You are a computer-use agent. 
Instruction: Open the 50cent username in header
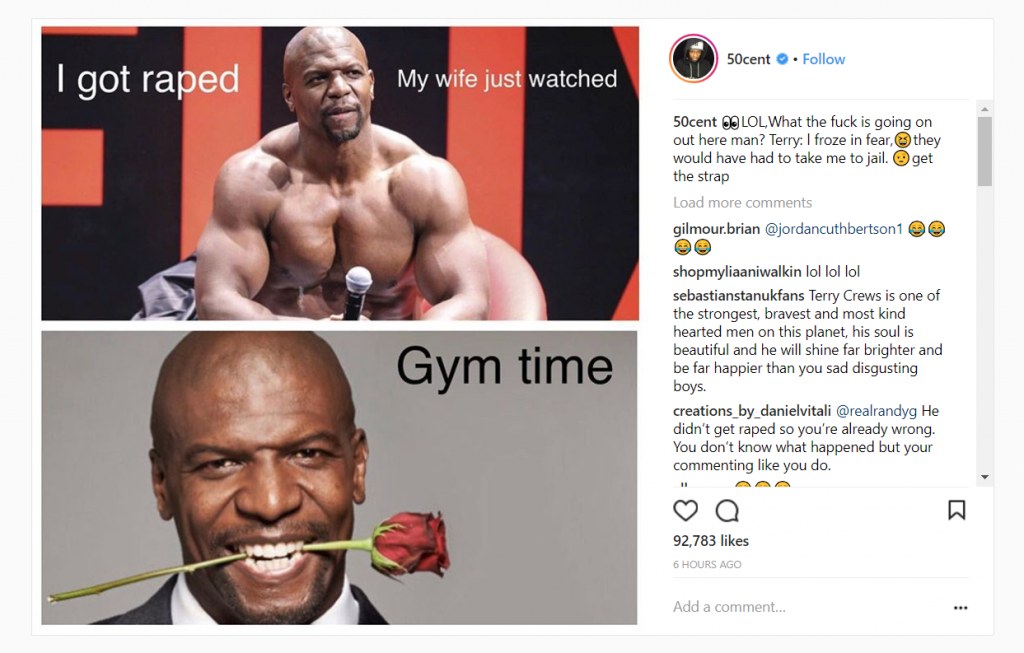748,59
